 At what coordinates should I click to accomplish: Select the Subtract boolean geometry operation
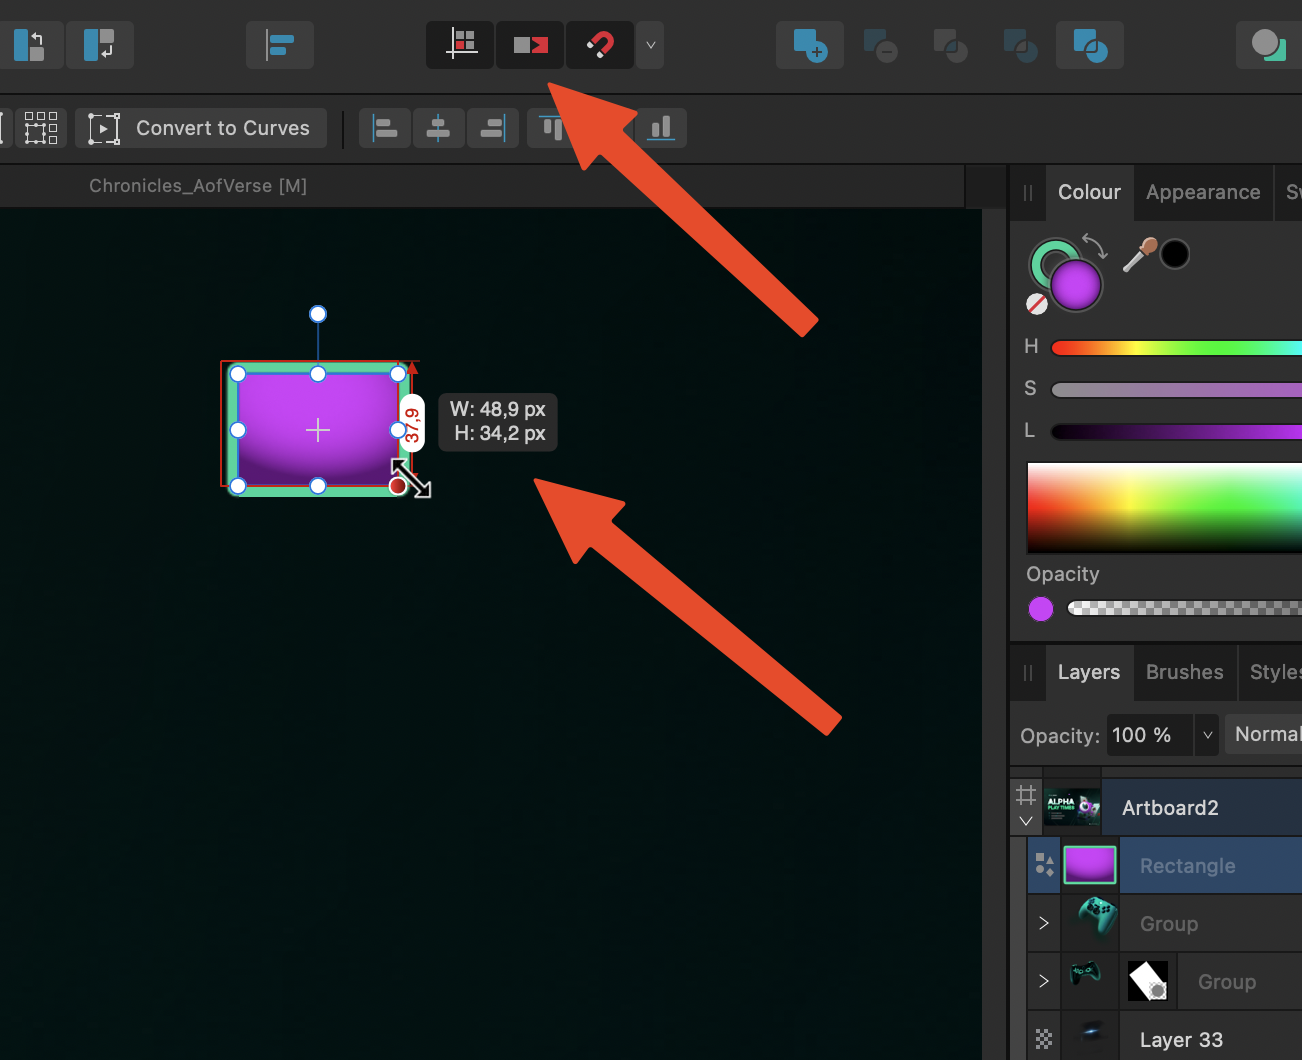tap(881, 45)
